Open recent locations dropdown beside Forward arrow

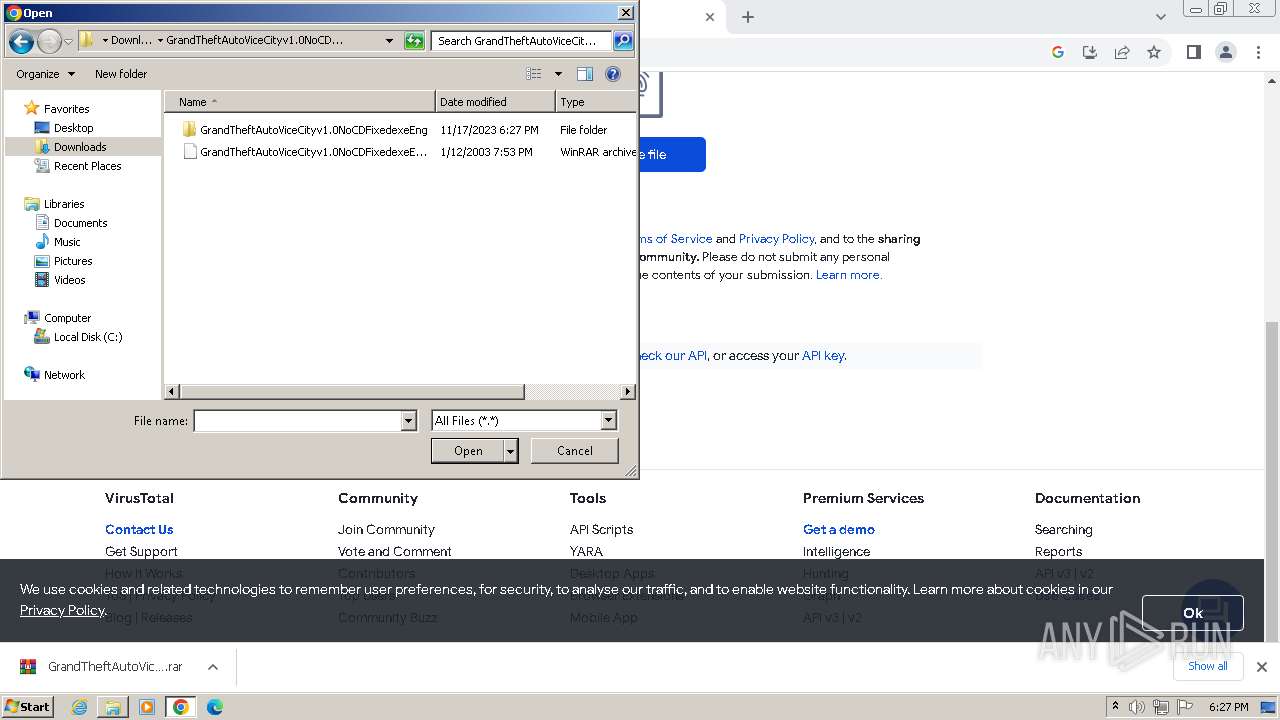click(x=68, y=41)
